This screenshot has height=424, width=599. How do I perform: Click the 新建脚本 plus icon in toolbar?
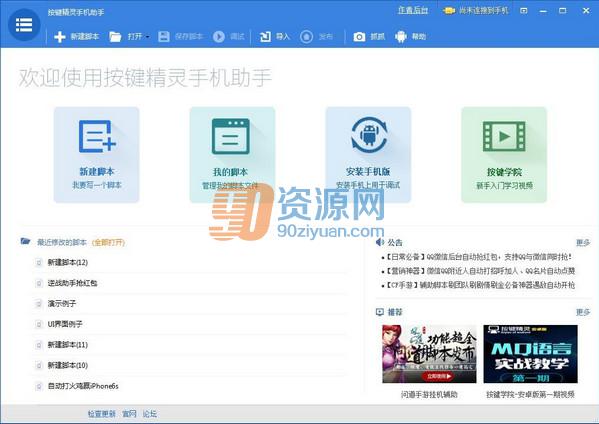[60, 37]
